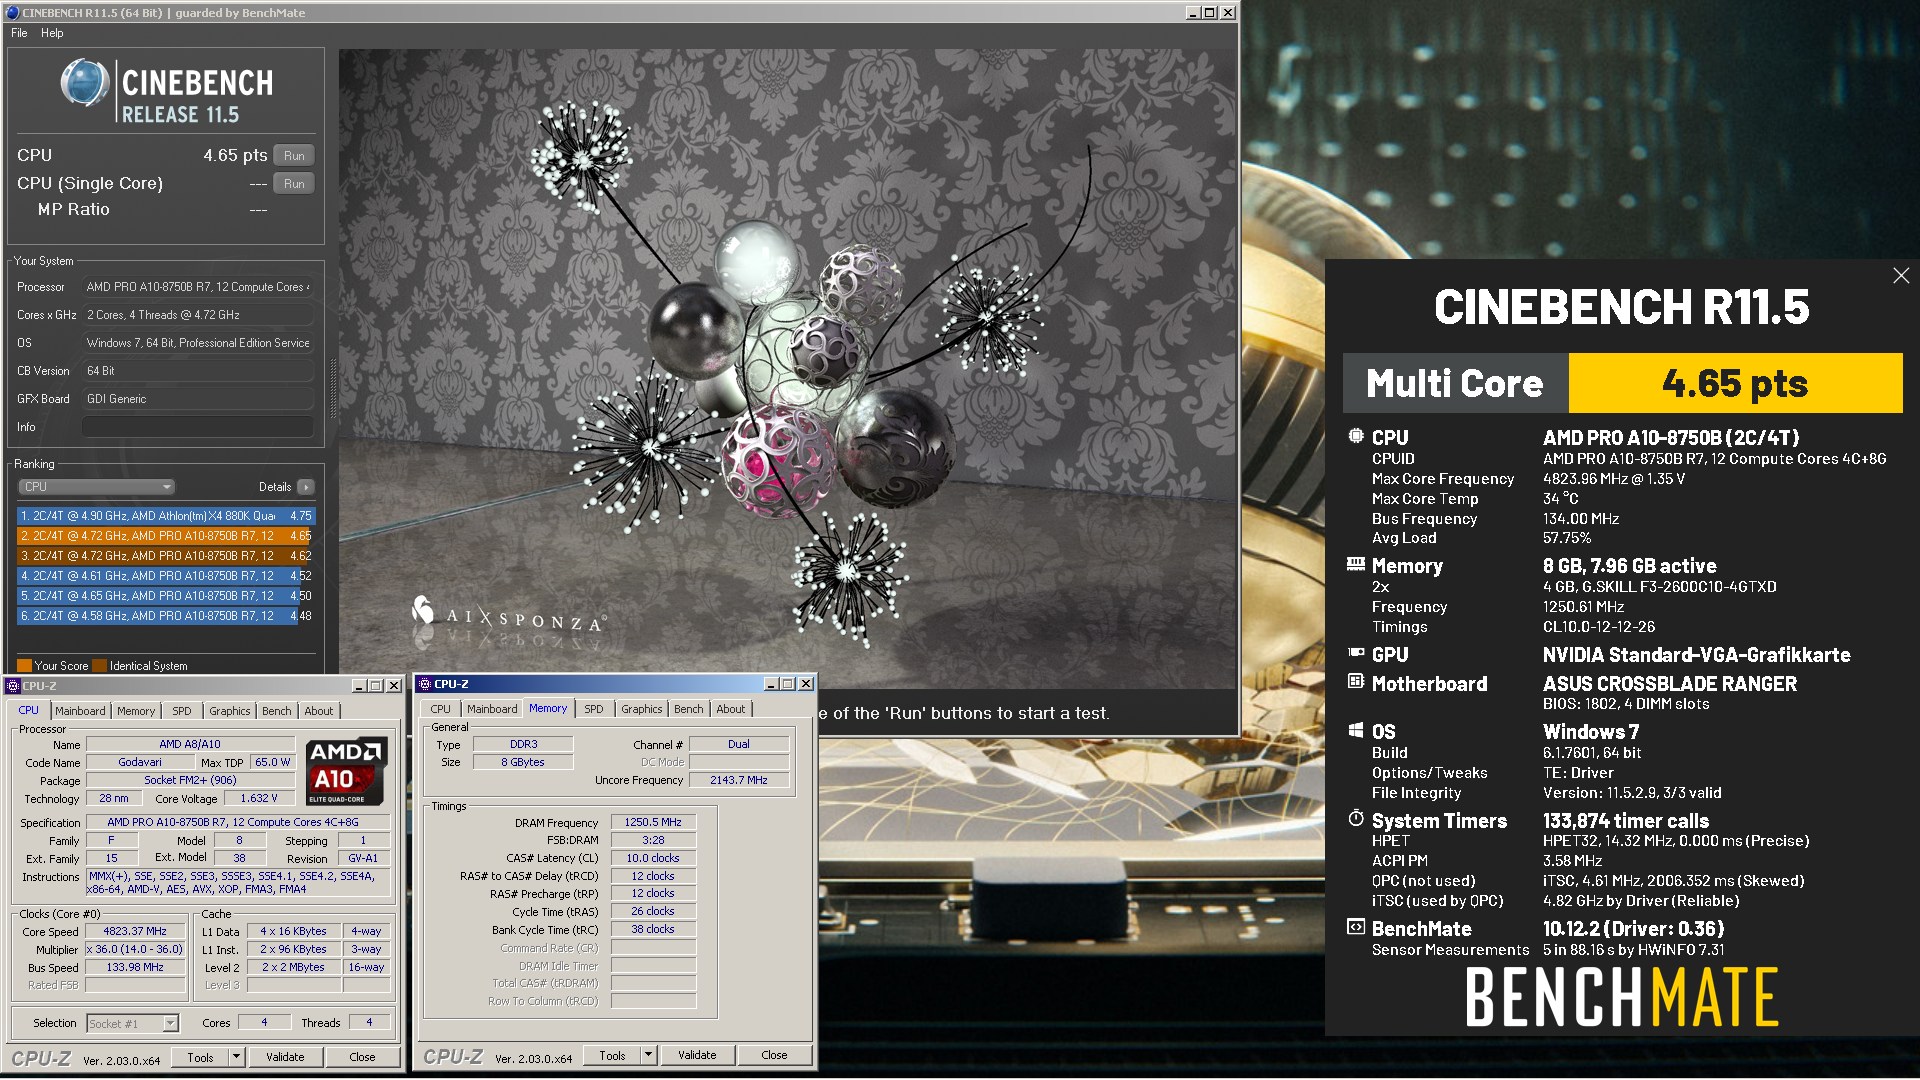Click the AMD A10 logo in CPU-Z
Viewport: 1920px width, 1080px height.
click(346, 771)
